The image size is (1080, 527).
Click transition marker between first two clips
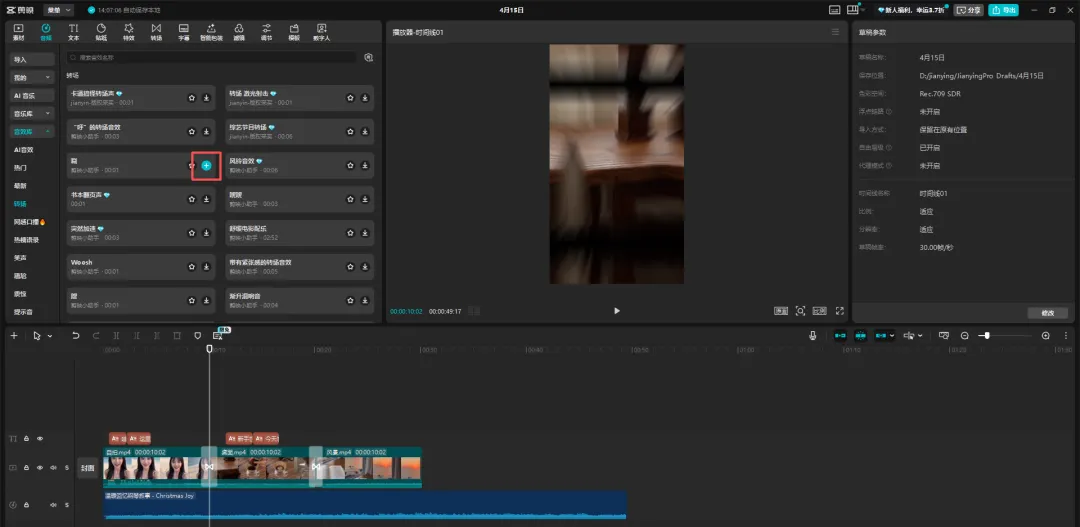pos(209,467)
